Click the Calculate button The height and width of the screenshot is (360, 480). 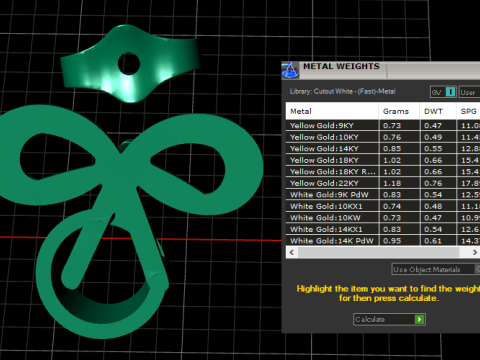tap(389, 319)
